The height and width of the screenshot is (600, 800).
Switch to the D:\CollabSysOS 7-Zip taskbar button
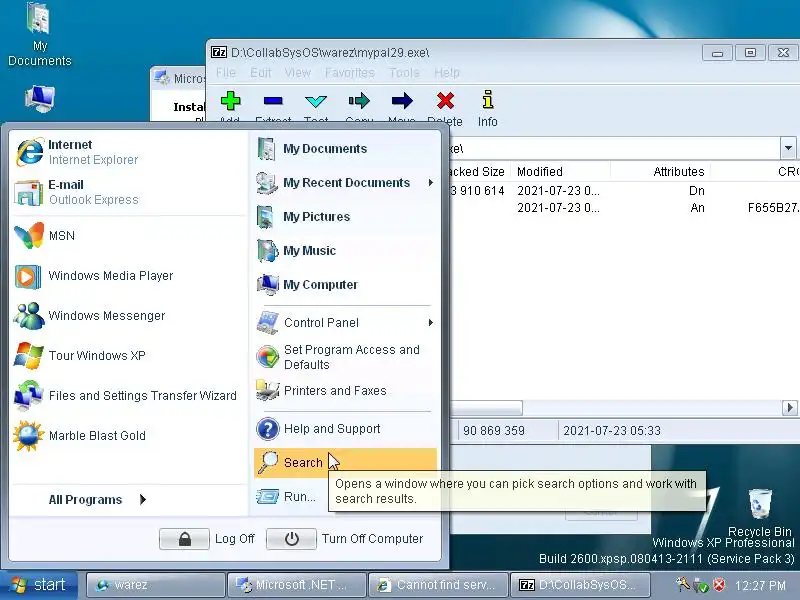(x=581, y=585)
